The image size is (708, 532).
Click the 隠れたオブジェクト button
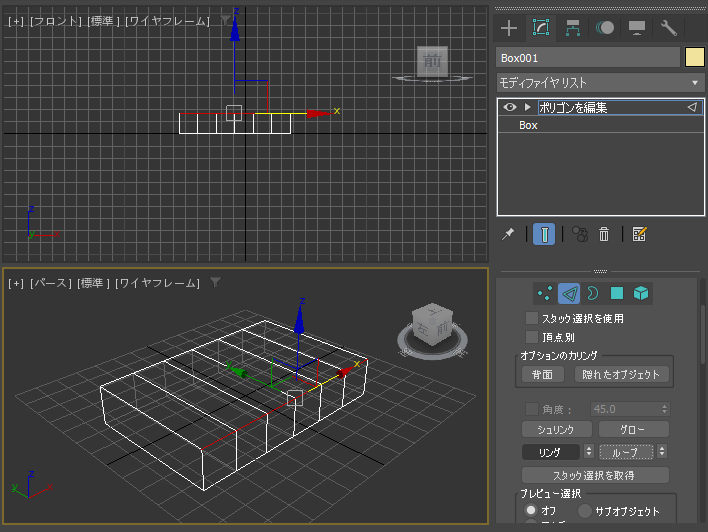[621, 374]
